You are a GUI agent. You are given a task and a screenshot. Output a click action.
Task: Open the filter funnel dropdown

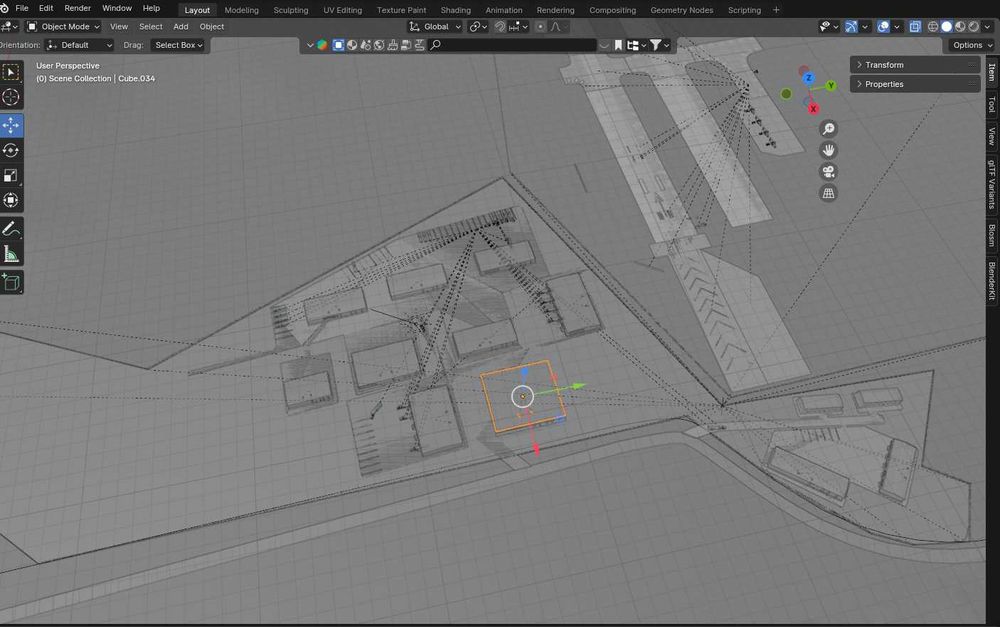(659, 45)
